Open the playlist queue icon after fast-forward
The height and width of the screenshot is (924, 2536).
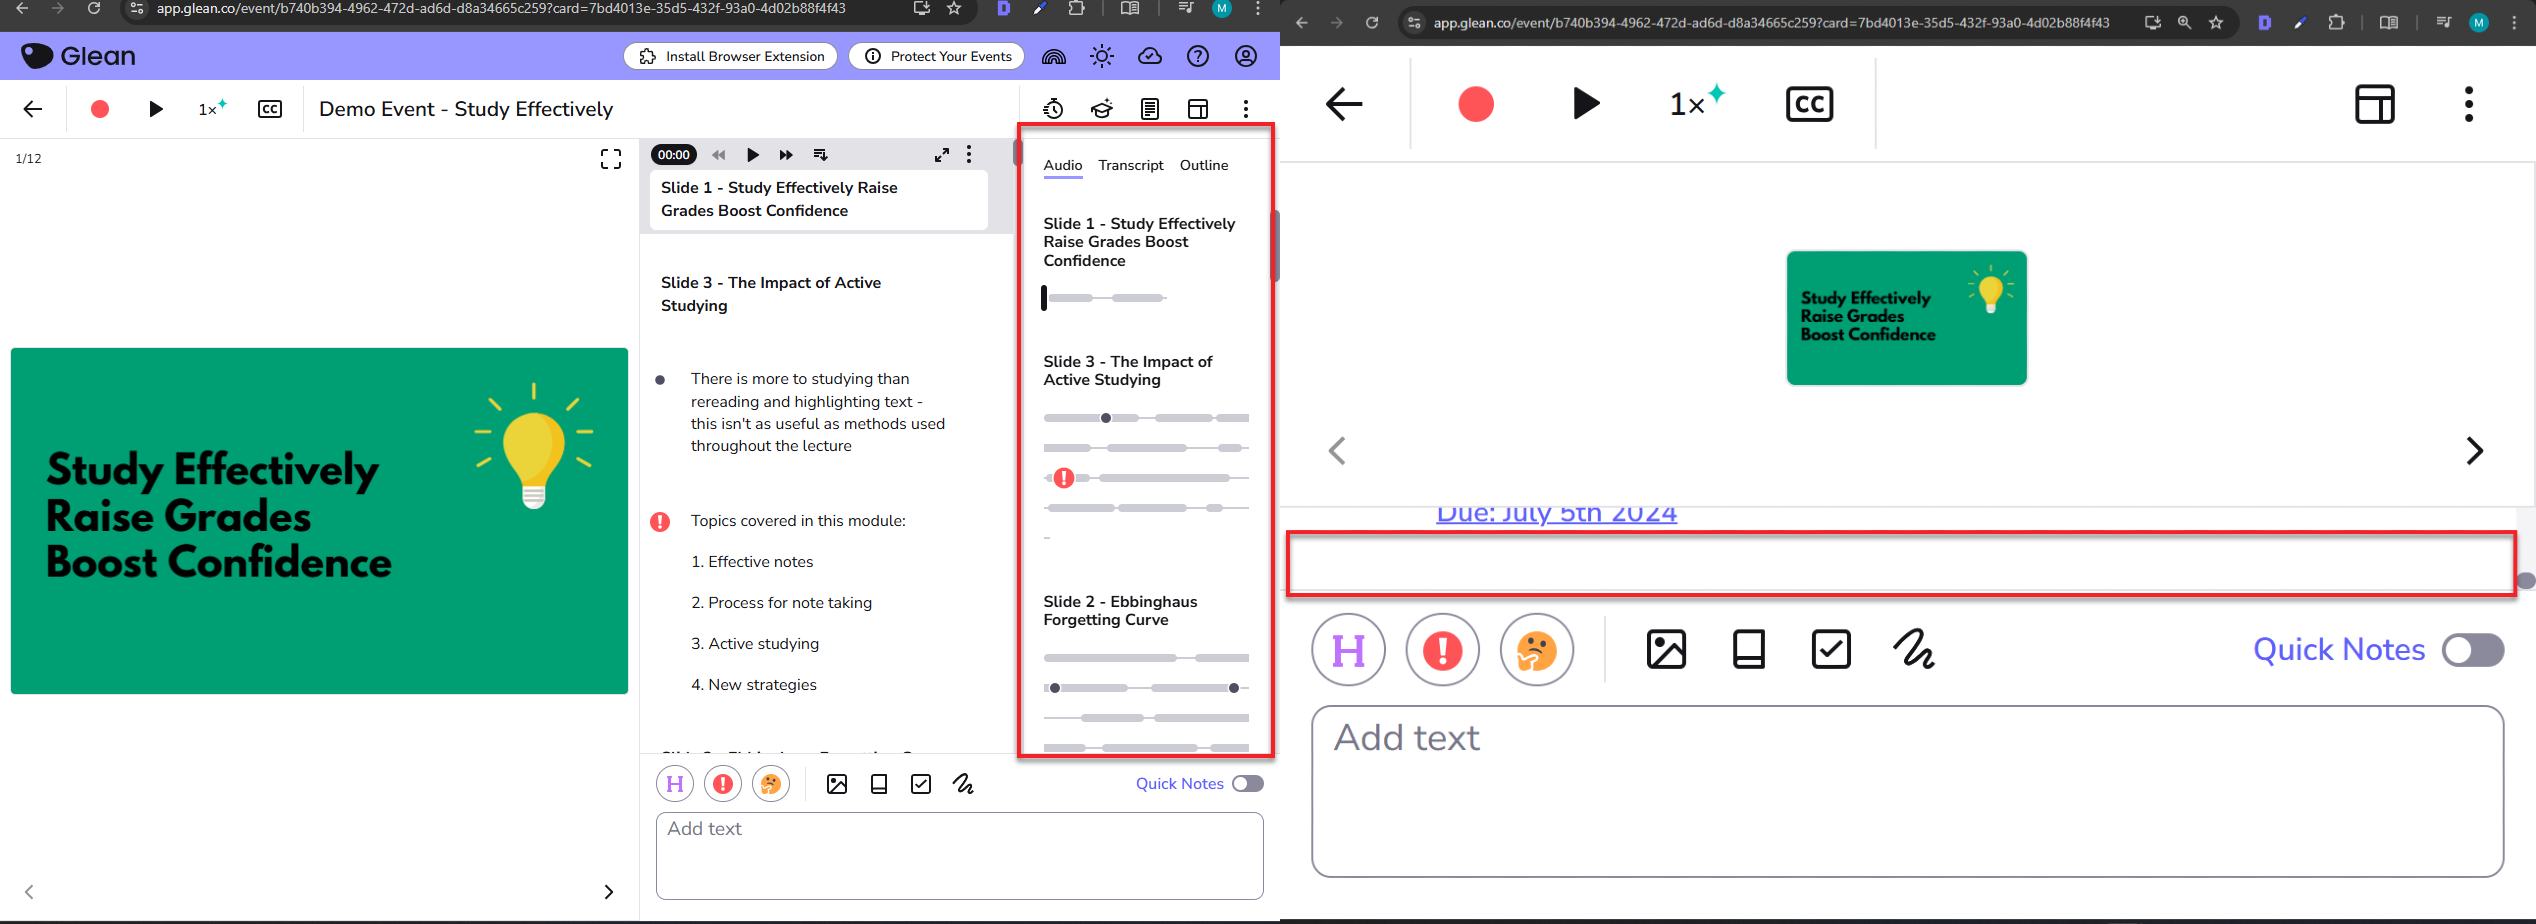click(820, 155)
